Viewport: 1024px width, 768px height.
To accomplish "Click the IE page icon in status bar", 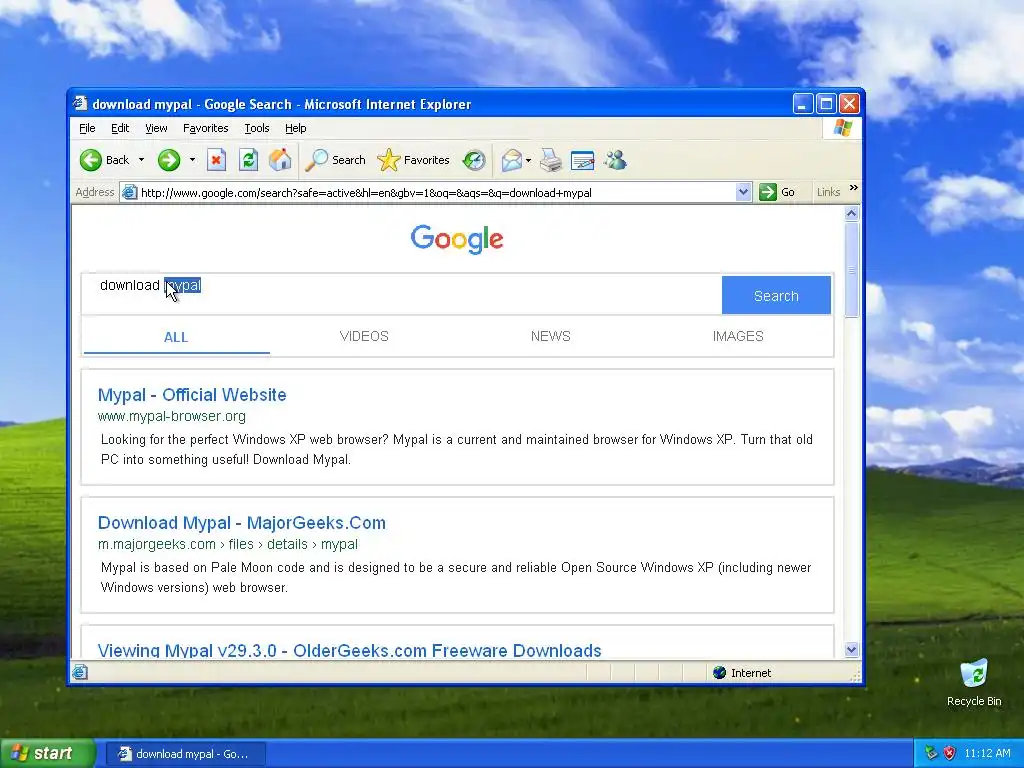I will tap(80, 672).
